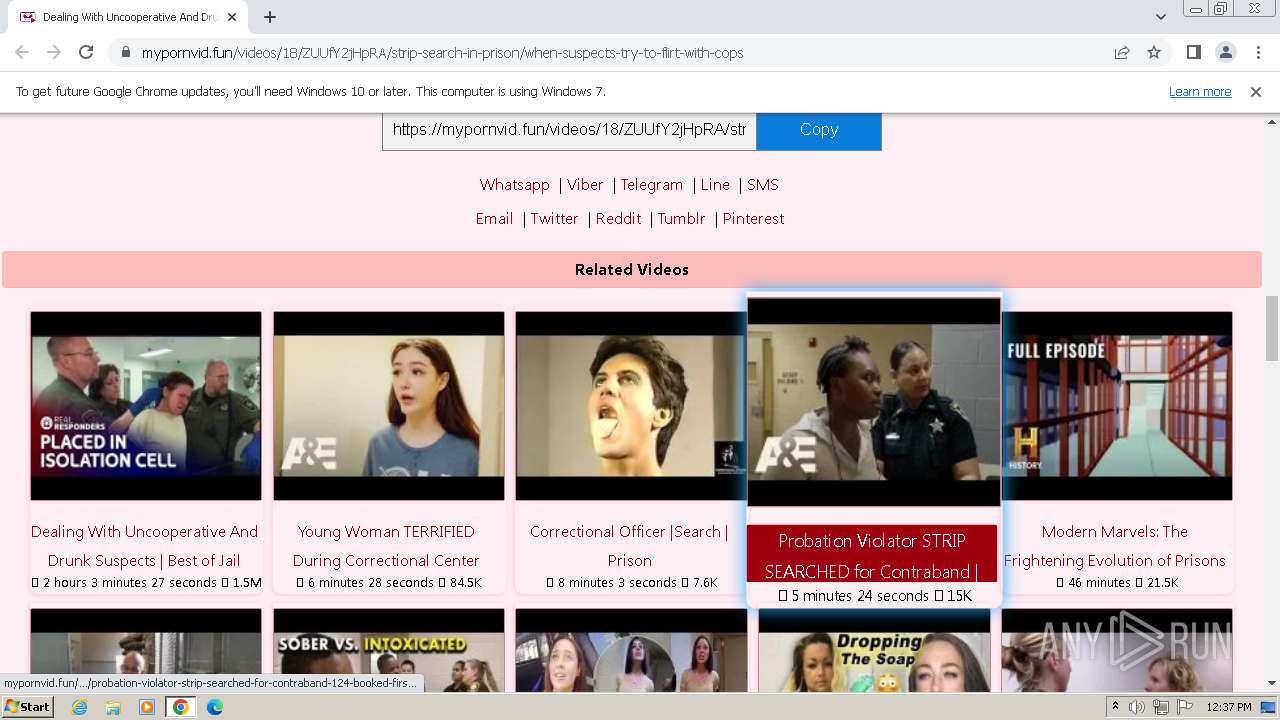
Task: Open Correctional Officer Search Prison title link
Action: click(629, 546)
